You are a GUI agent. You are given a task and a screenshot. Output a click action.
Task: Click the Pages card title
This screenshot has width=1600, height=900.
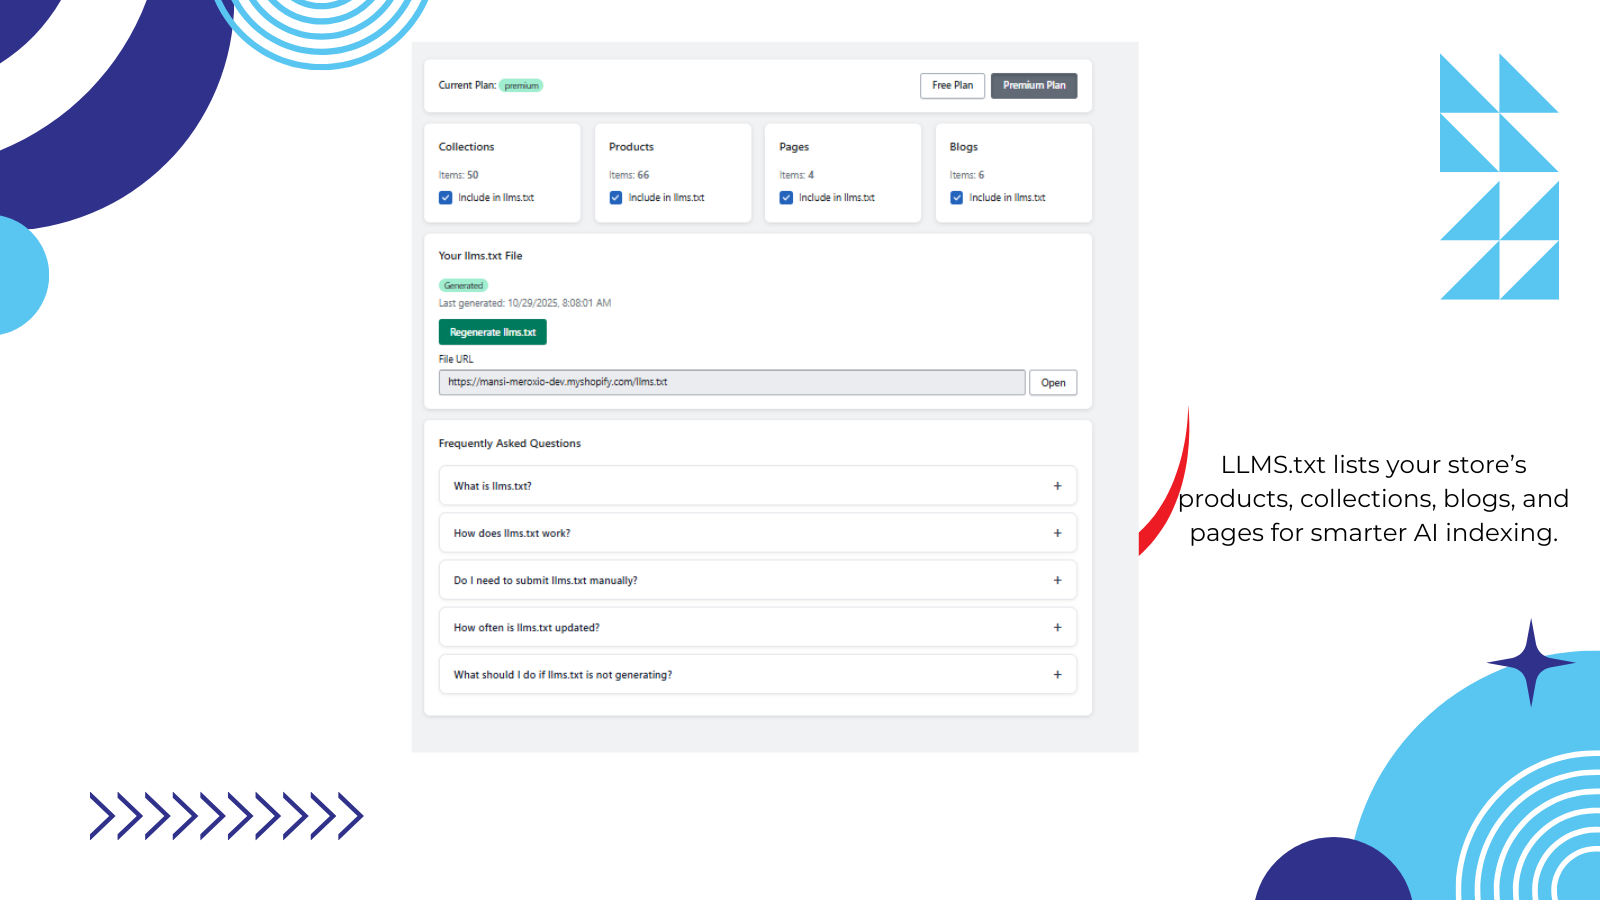tap(794, 147)
